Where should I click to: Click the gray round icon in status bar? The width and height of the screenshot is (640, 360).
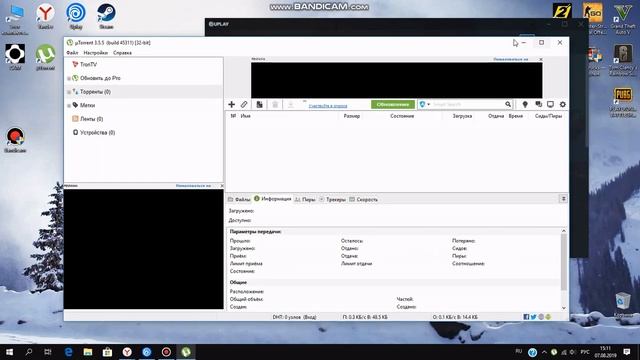click(x=541, y=317)
